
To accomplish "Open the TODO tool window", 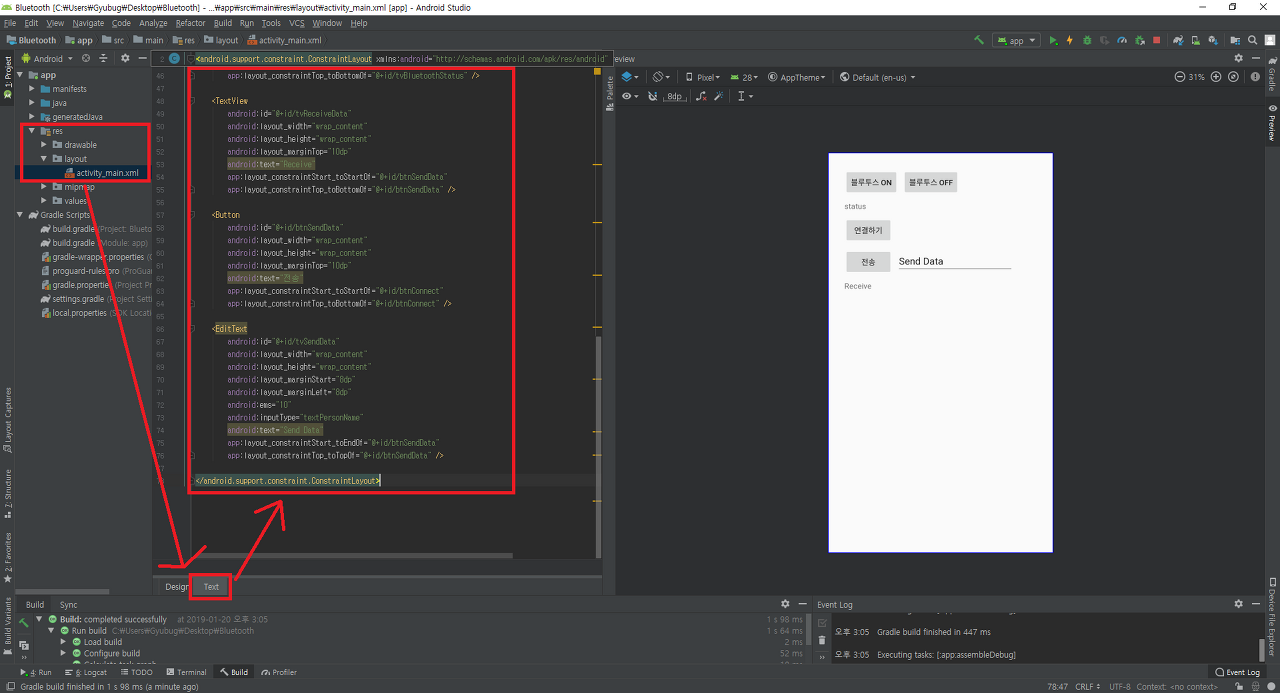I will coord(136,672).
